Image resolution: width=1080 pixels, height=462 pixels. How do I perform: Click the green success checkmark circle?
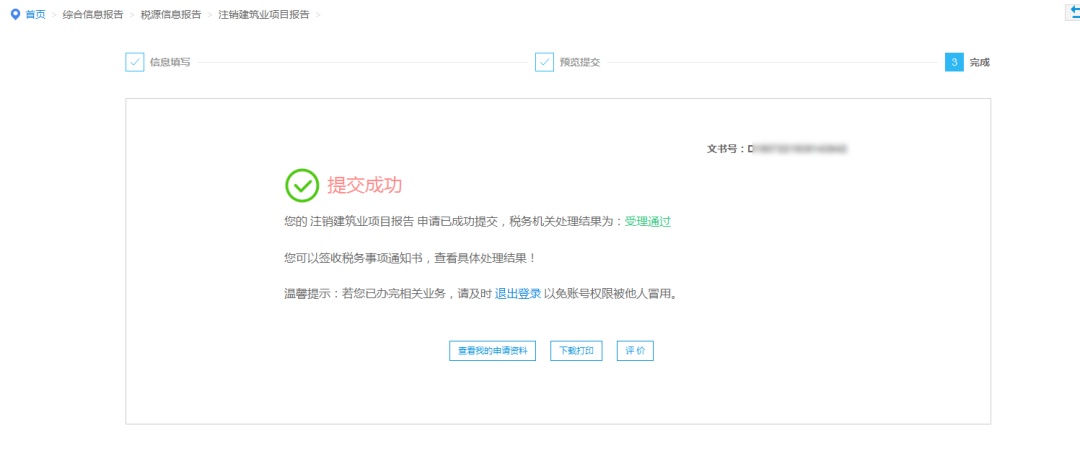(x=302, y=185)
